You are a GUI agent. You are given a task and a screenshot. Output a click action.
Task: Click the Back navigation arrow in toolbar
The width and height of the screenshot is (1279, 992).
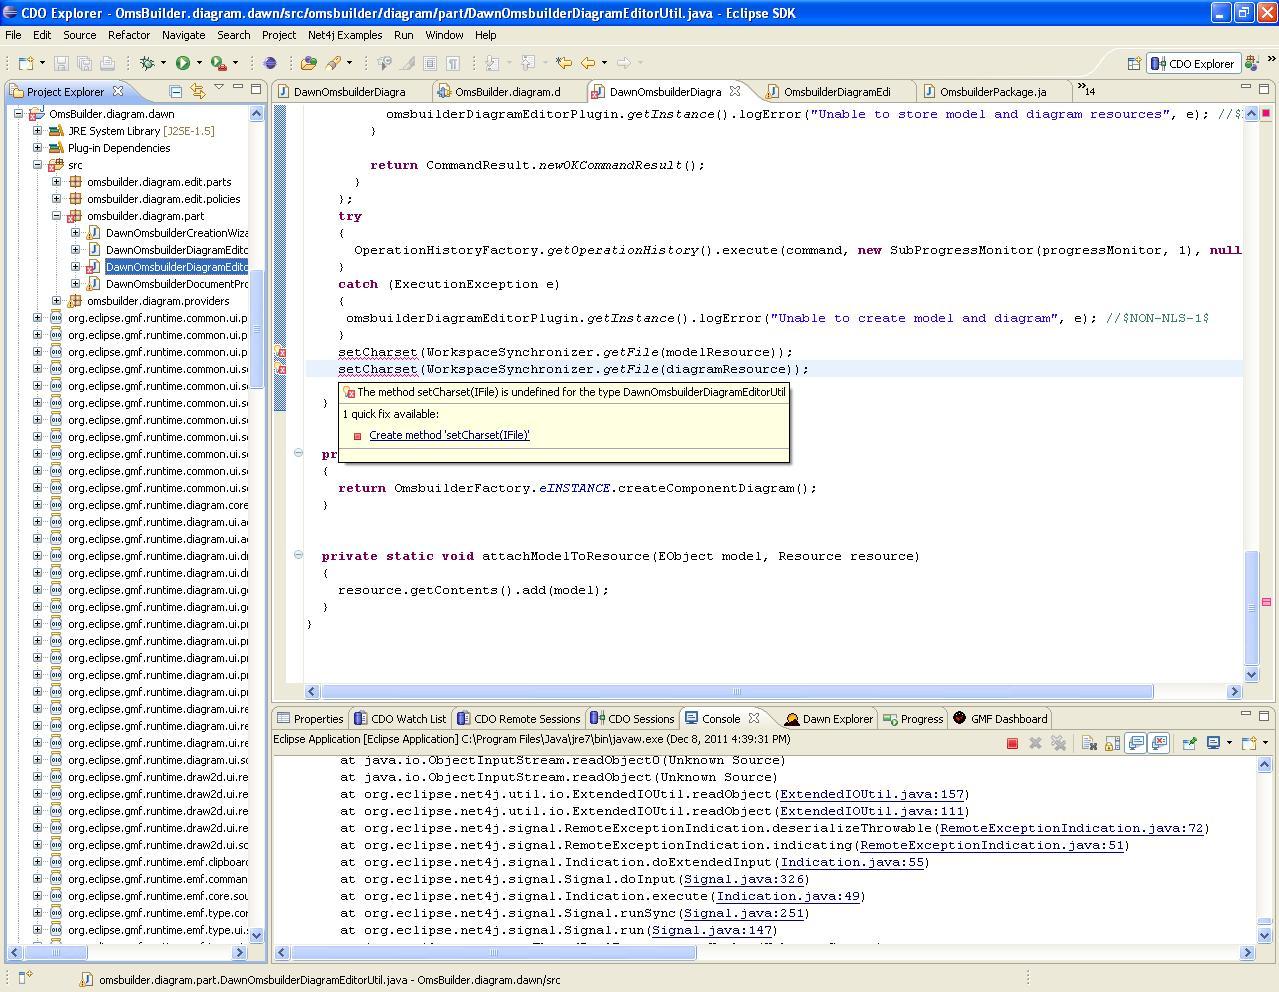(x=589, y=63)
